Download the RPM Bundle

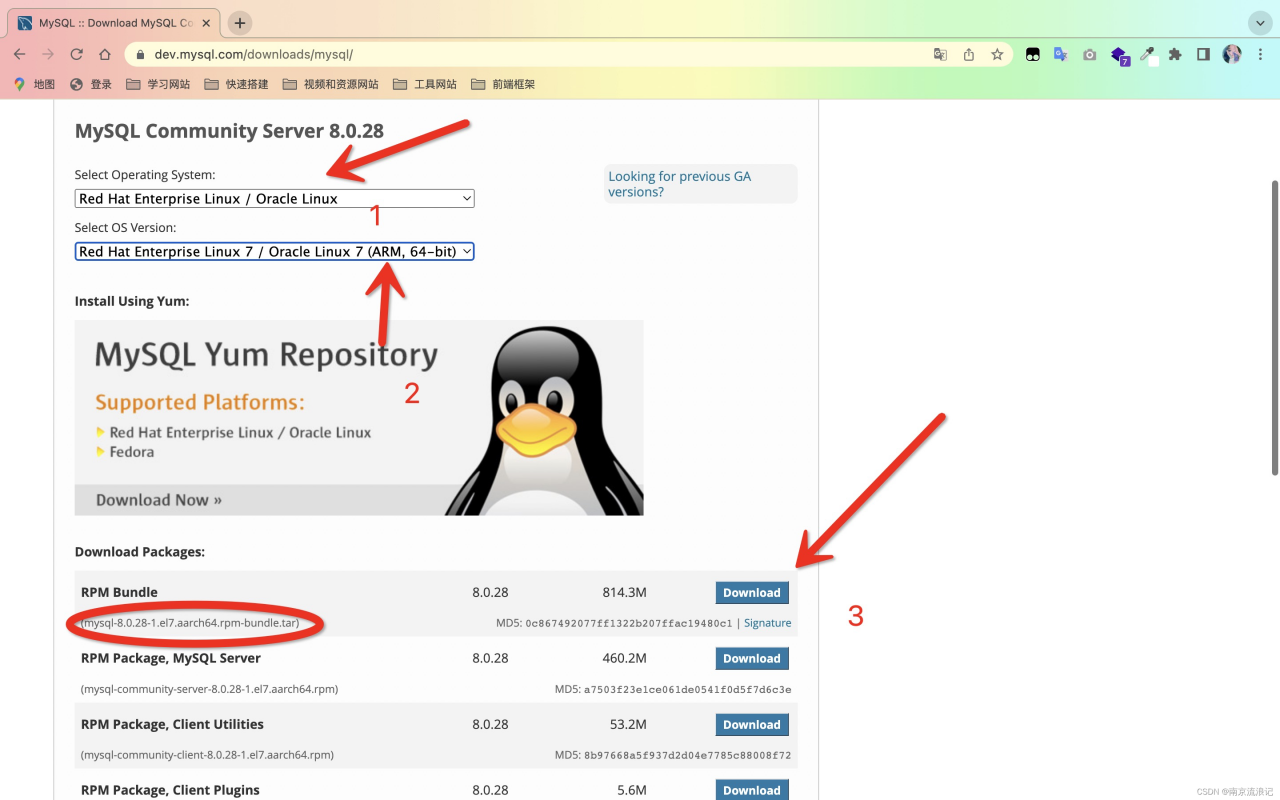pos(752,592)
